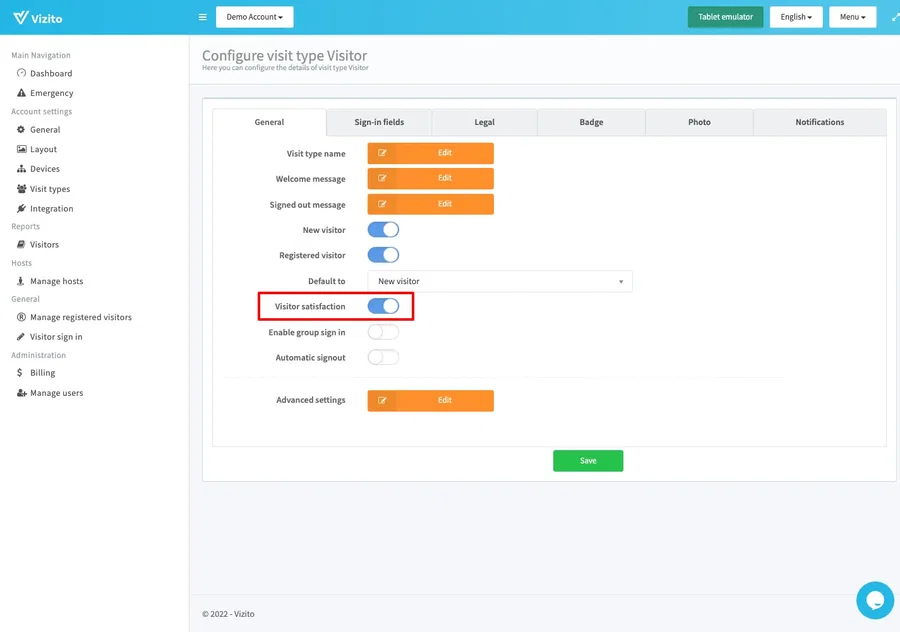
Task: Open the chat support bubble
Action: pyautogui.click(x=874, y=600)
